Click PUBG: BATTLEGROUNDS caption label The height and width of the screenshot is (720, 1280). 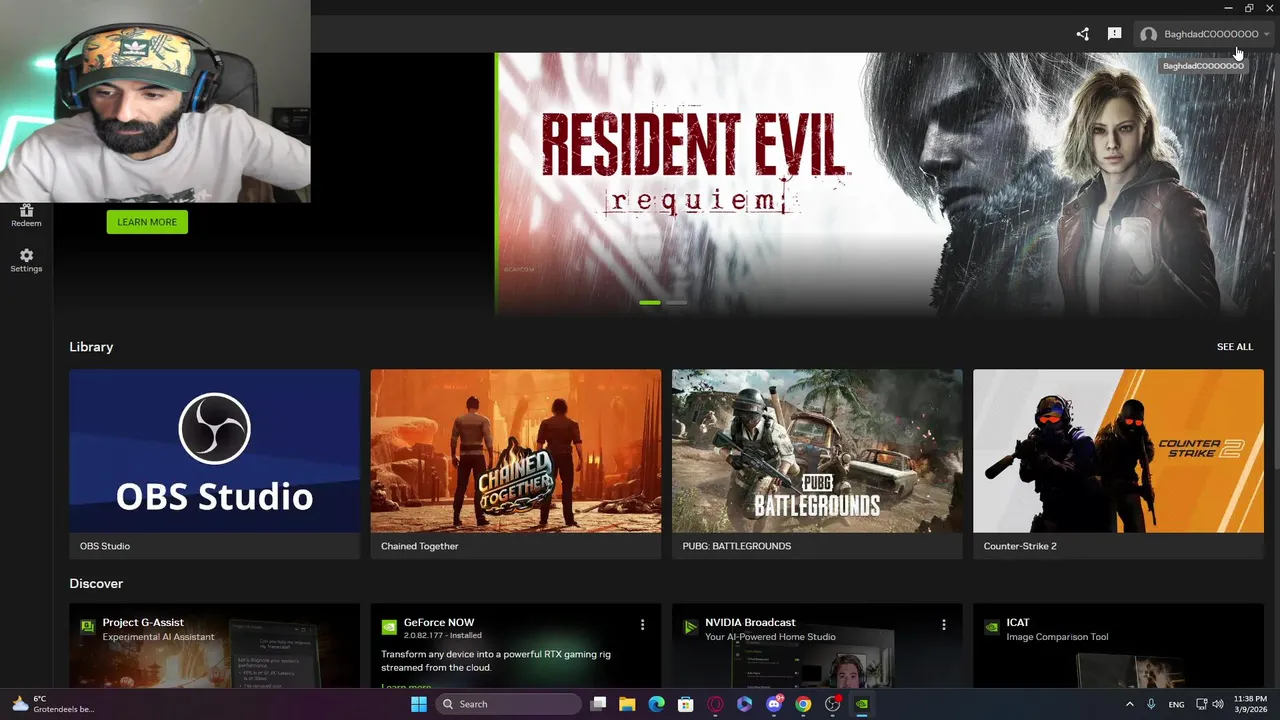(737, 546)
